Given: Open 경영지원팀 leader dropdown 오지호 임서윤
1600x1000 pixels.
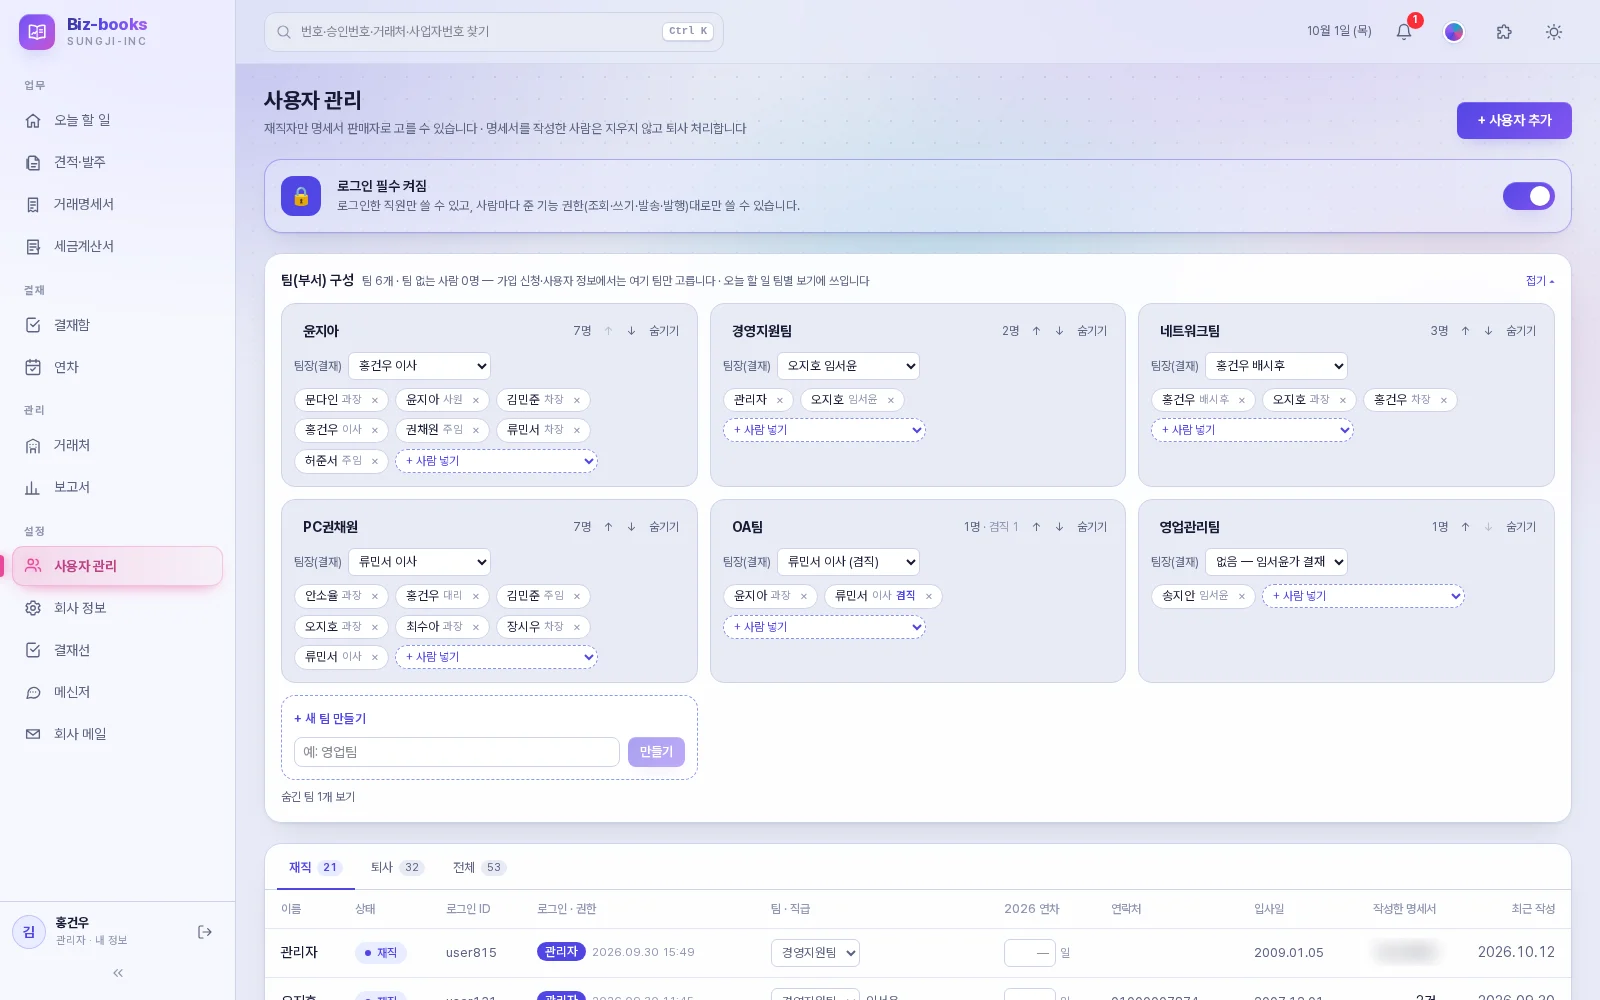Looking at the screenshot, I should point(848,366).
